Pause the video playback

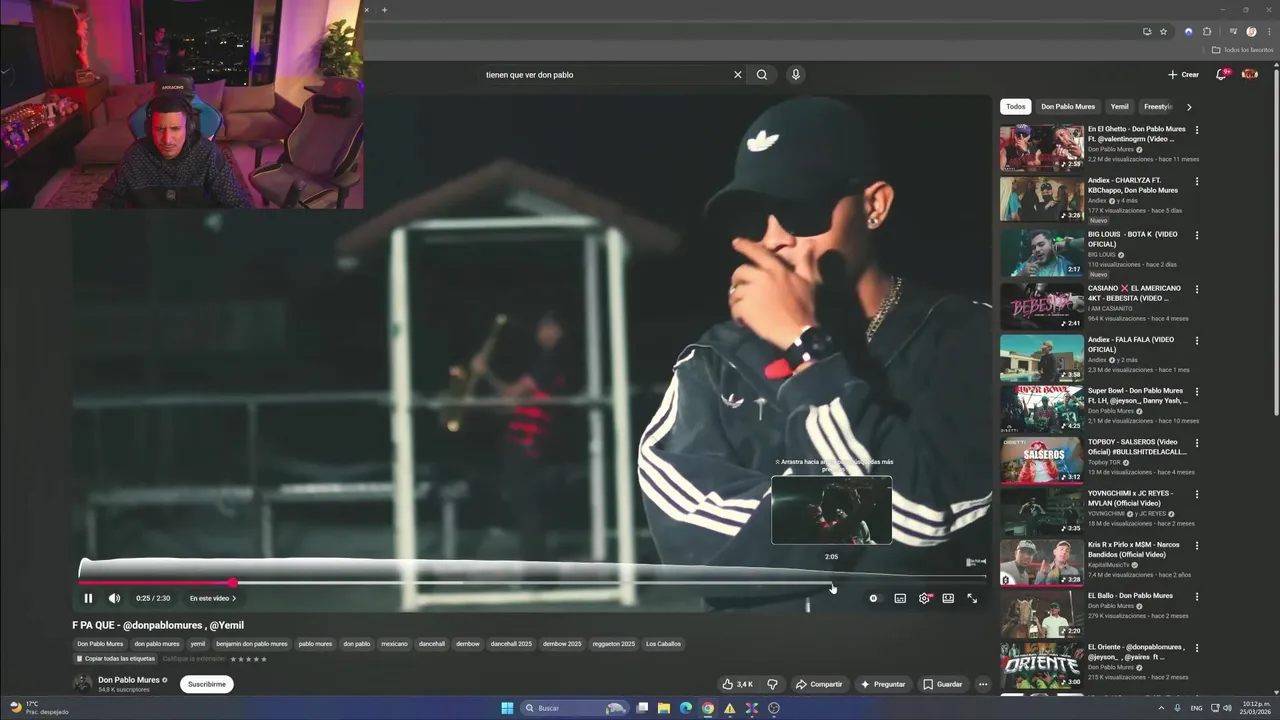click(x=88, y=598)
